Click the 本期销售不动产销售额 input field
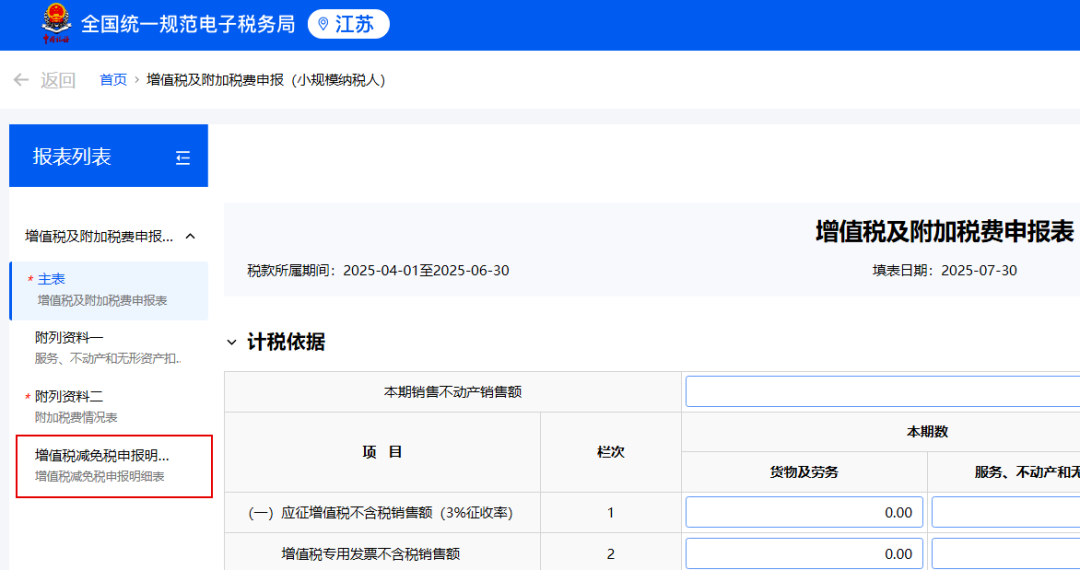1080x570 pixels. pos(882,392)
